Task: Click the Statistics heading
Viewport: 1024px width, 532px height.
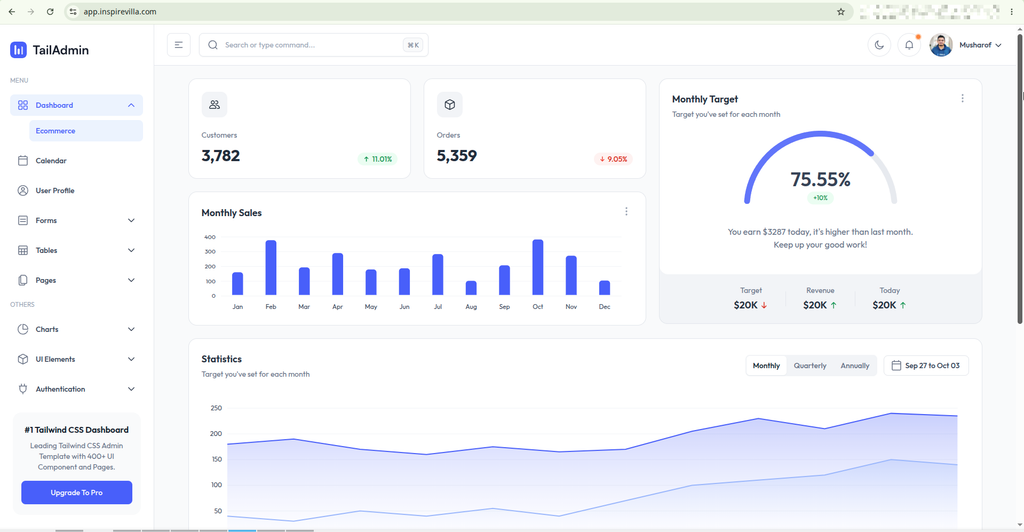Action: 221,359
